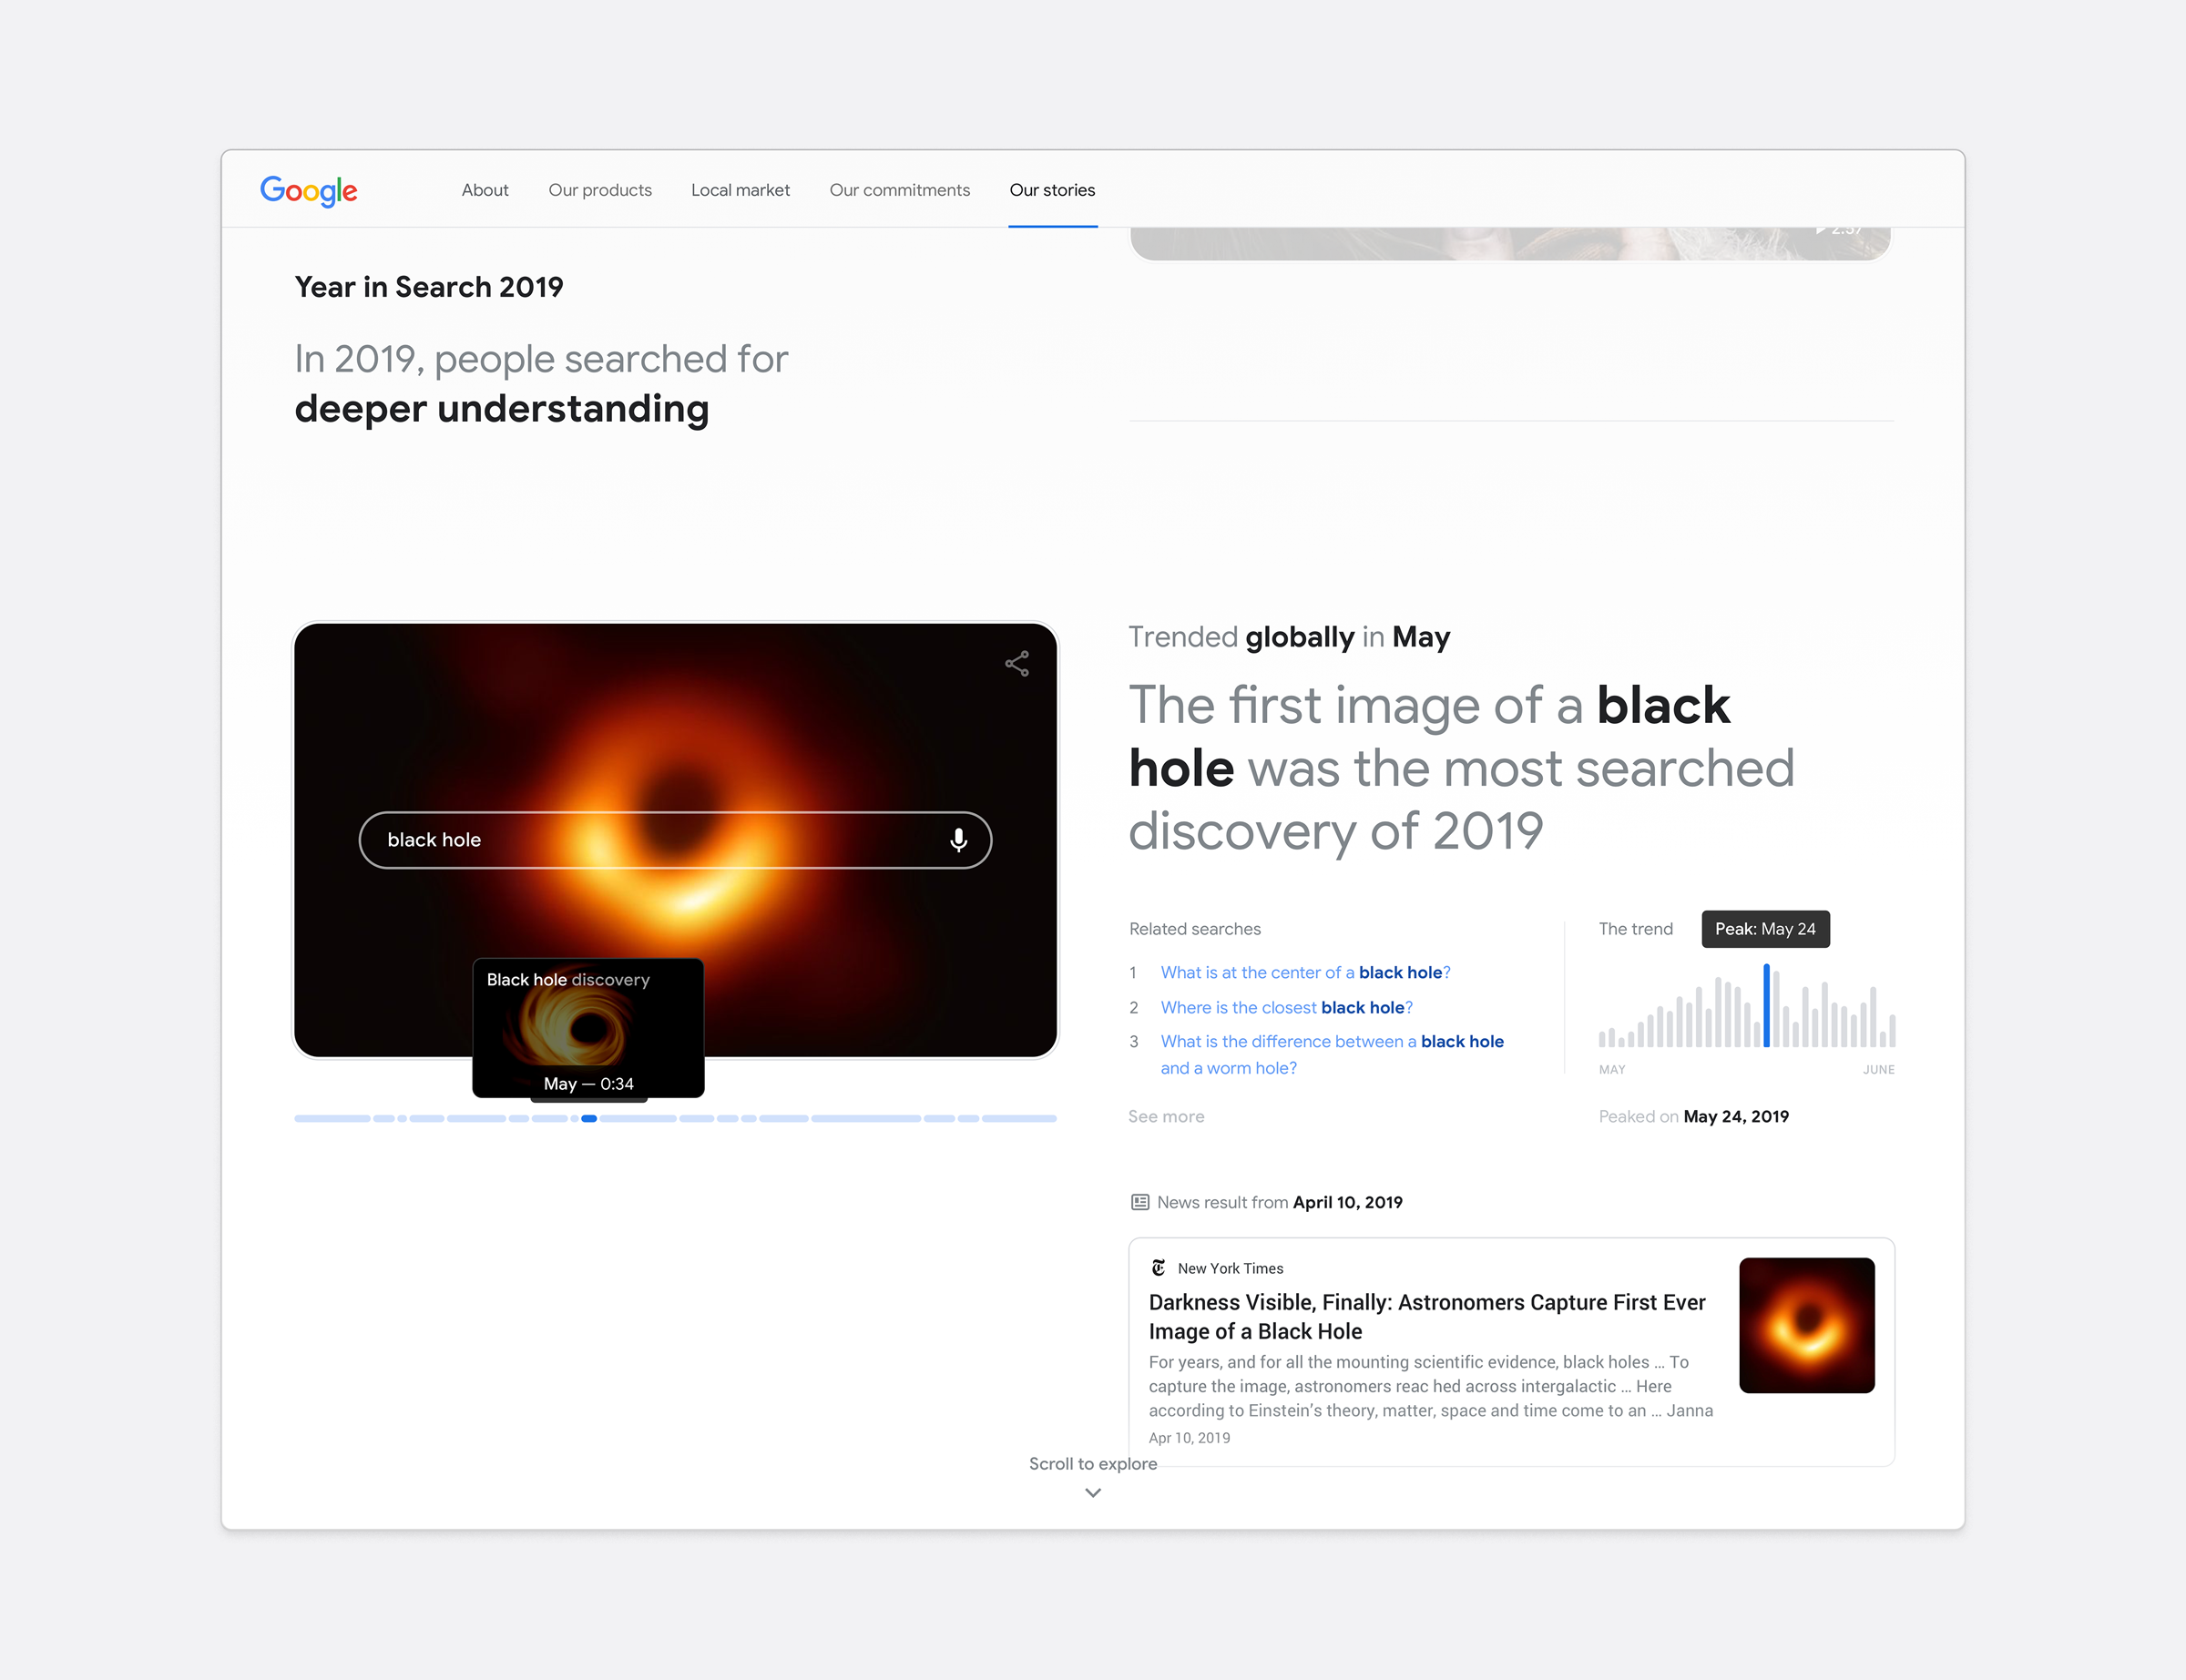Select the active dark blue timeline segment

click(589, 1119)
